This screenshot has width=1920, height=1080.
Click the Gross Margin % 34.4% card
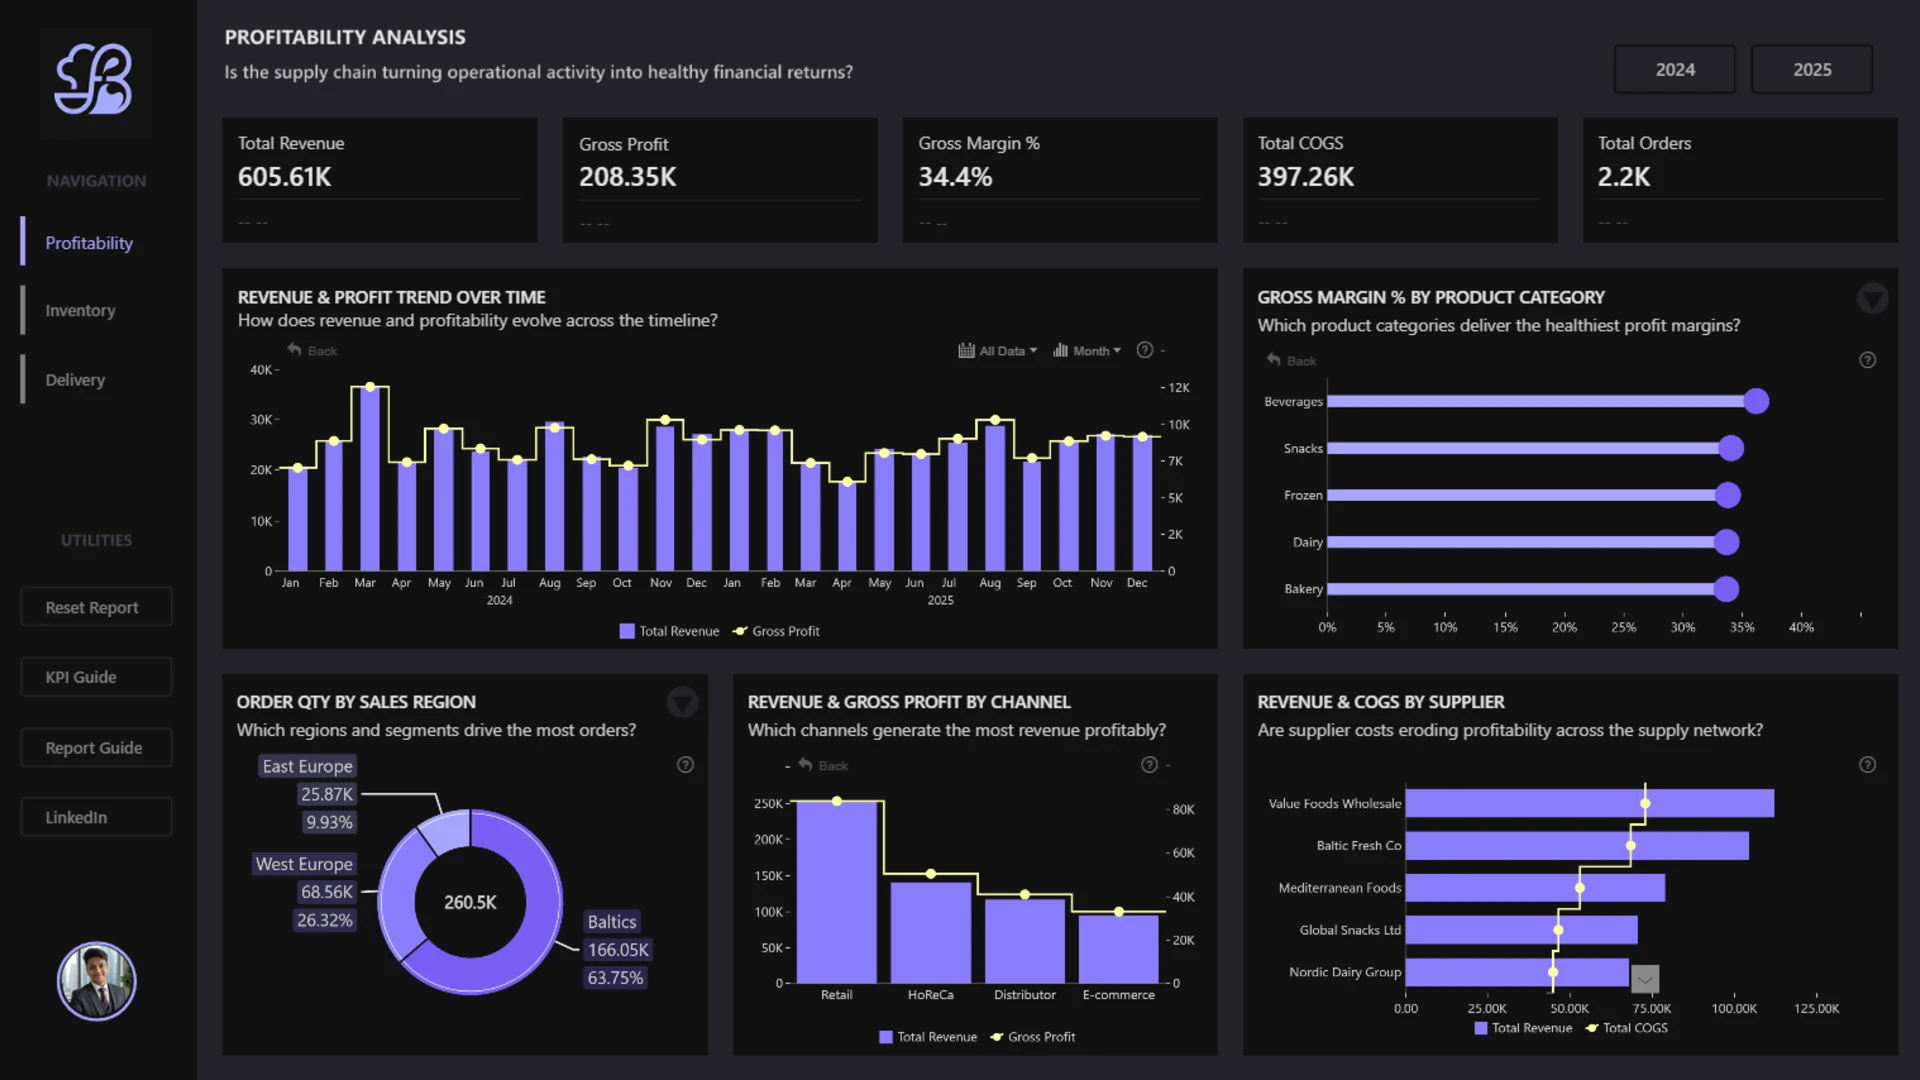(x=1060, y=180)
